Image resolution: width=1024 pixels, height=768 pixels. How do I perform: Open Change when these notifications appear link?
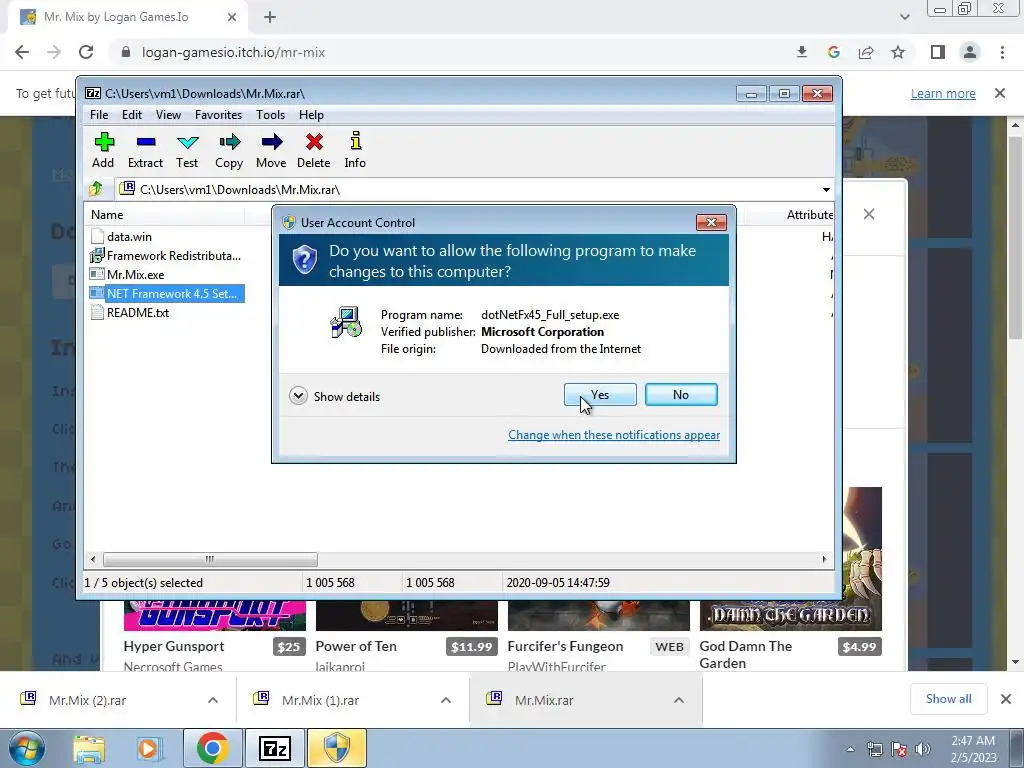(x=614, y=435)
